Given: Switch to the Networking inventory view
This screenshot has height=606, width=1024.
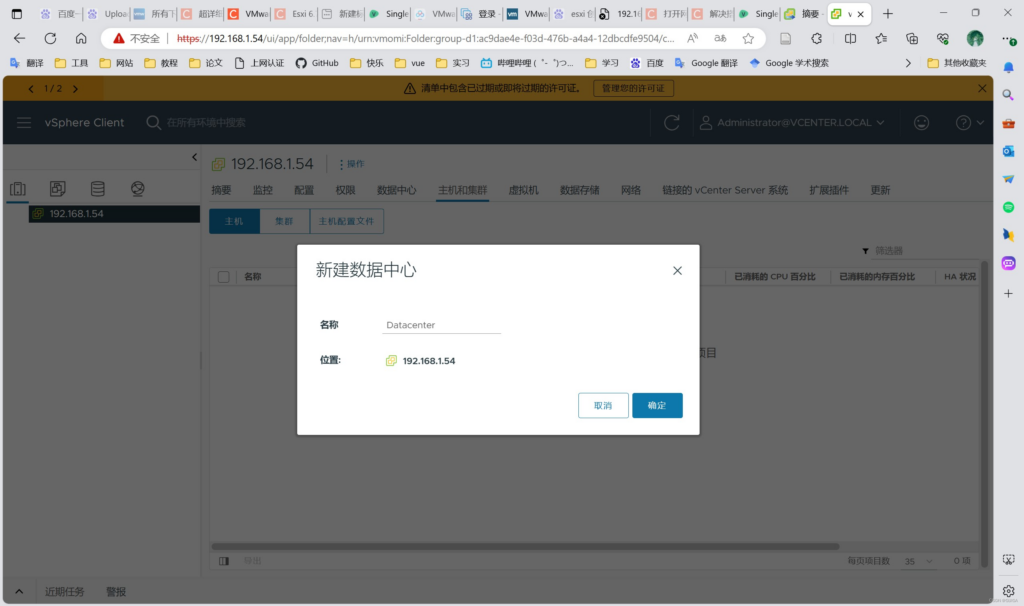Looking at the screenshot, I should click(138, 189).
